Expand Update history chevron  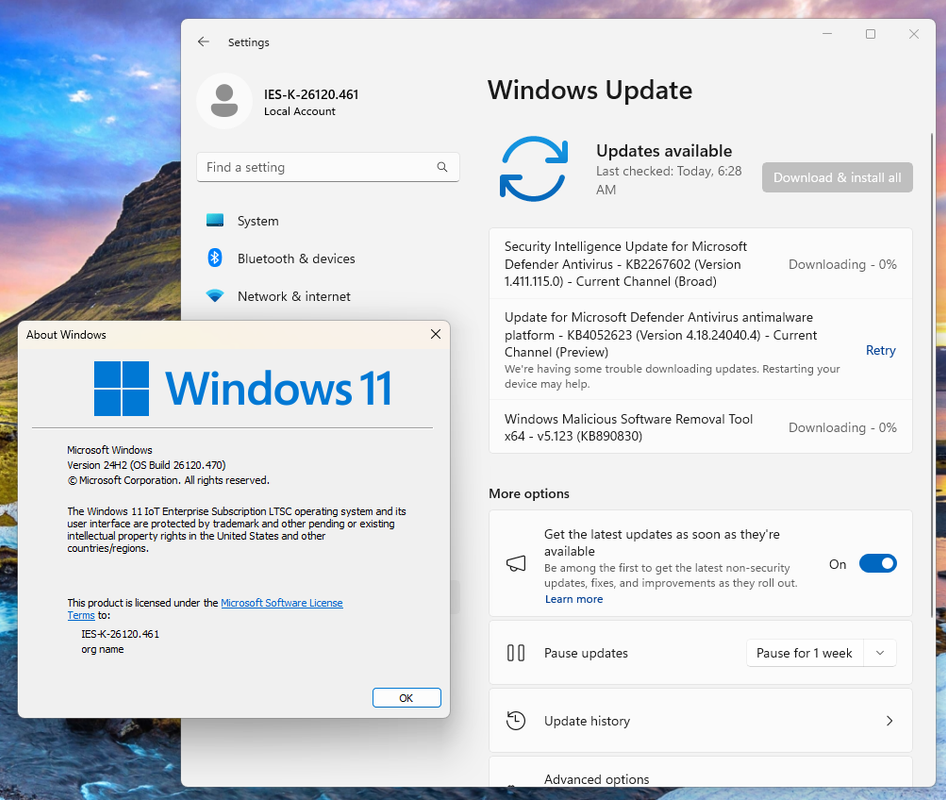889,720
